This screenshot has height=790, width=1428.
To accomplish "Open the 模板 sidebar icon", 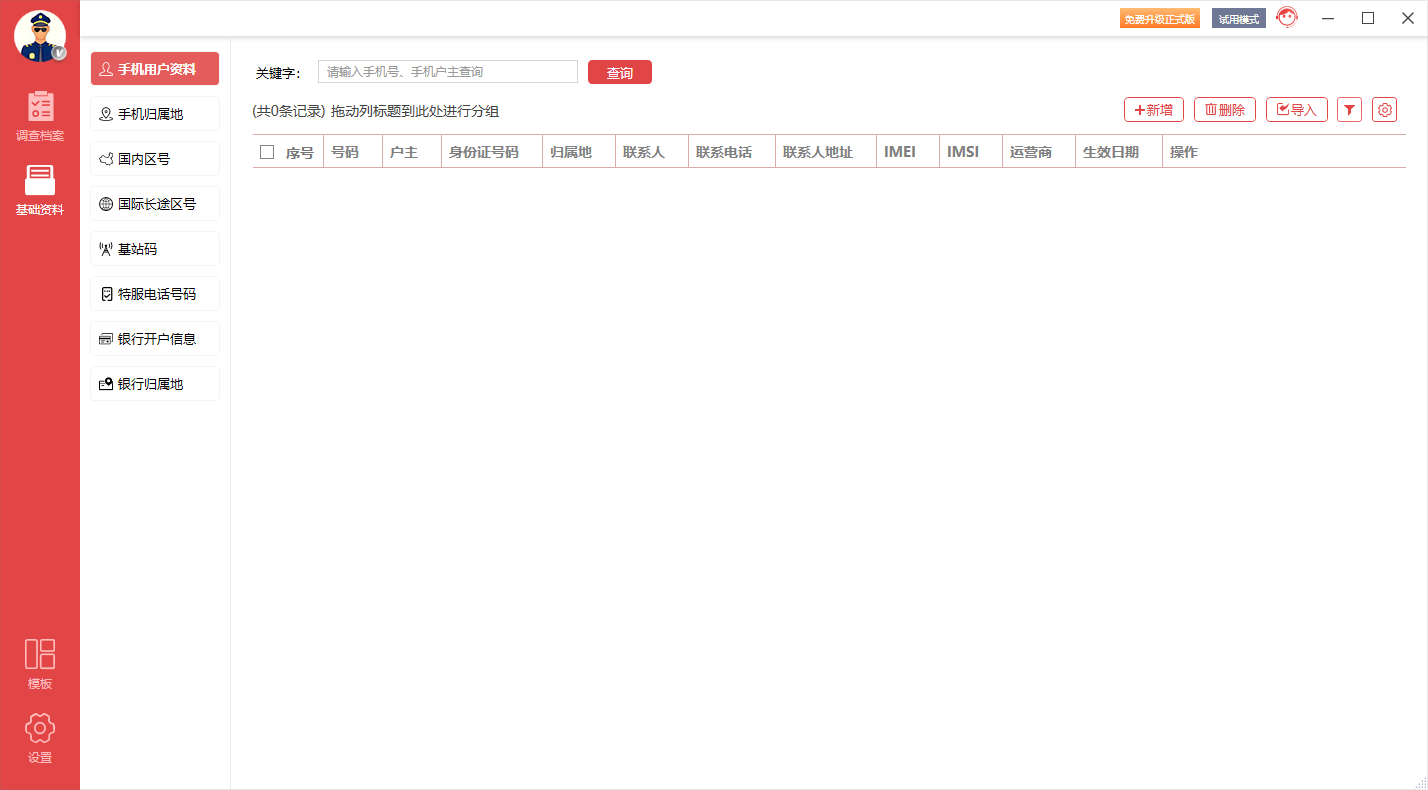I will (40, 662).
